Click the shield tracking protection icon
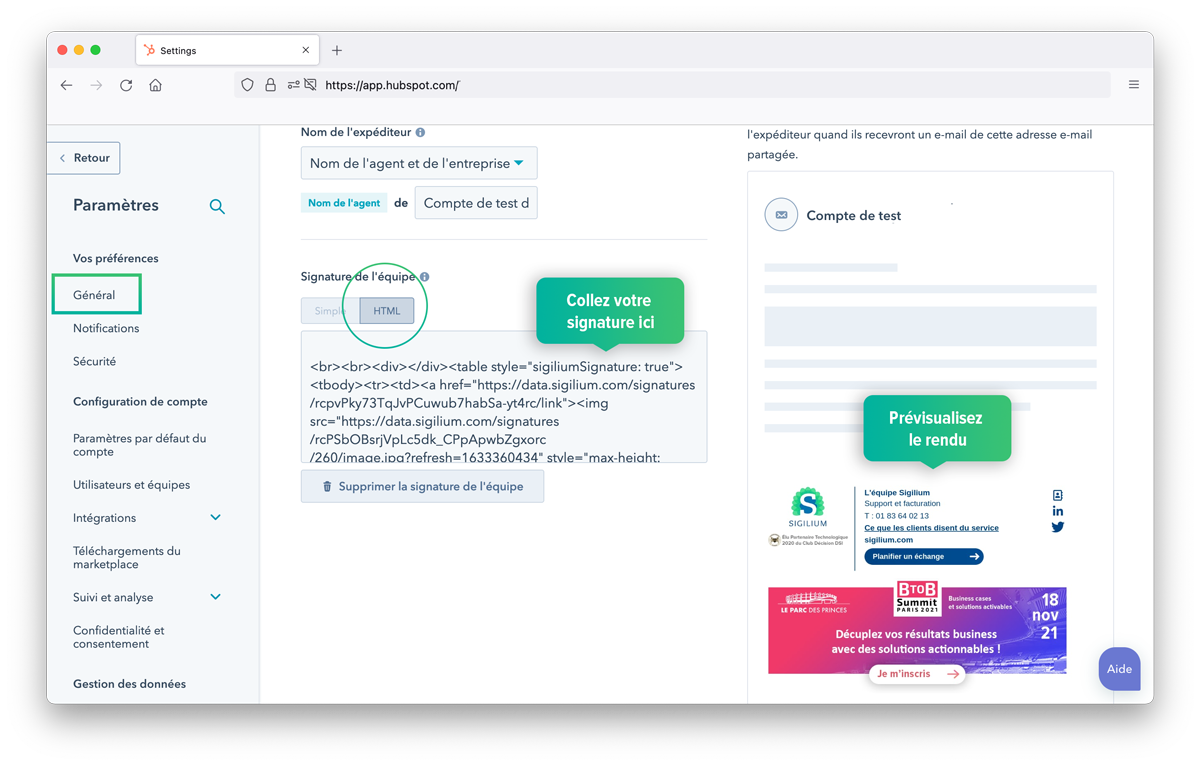 pos(248,85)
